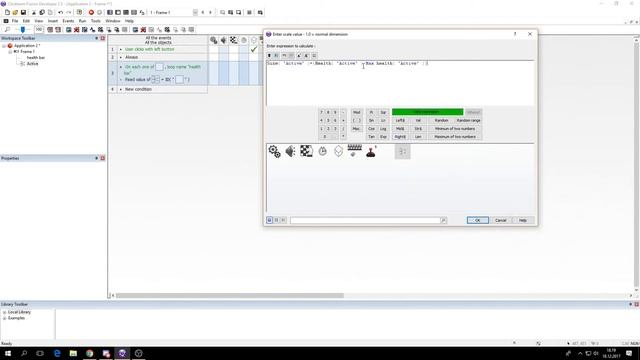Viewport: 640px width, 360px height.
Task: Select health bar in workspace tree
Action: point(36,58)
